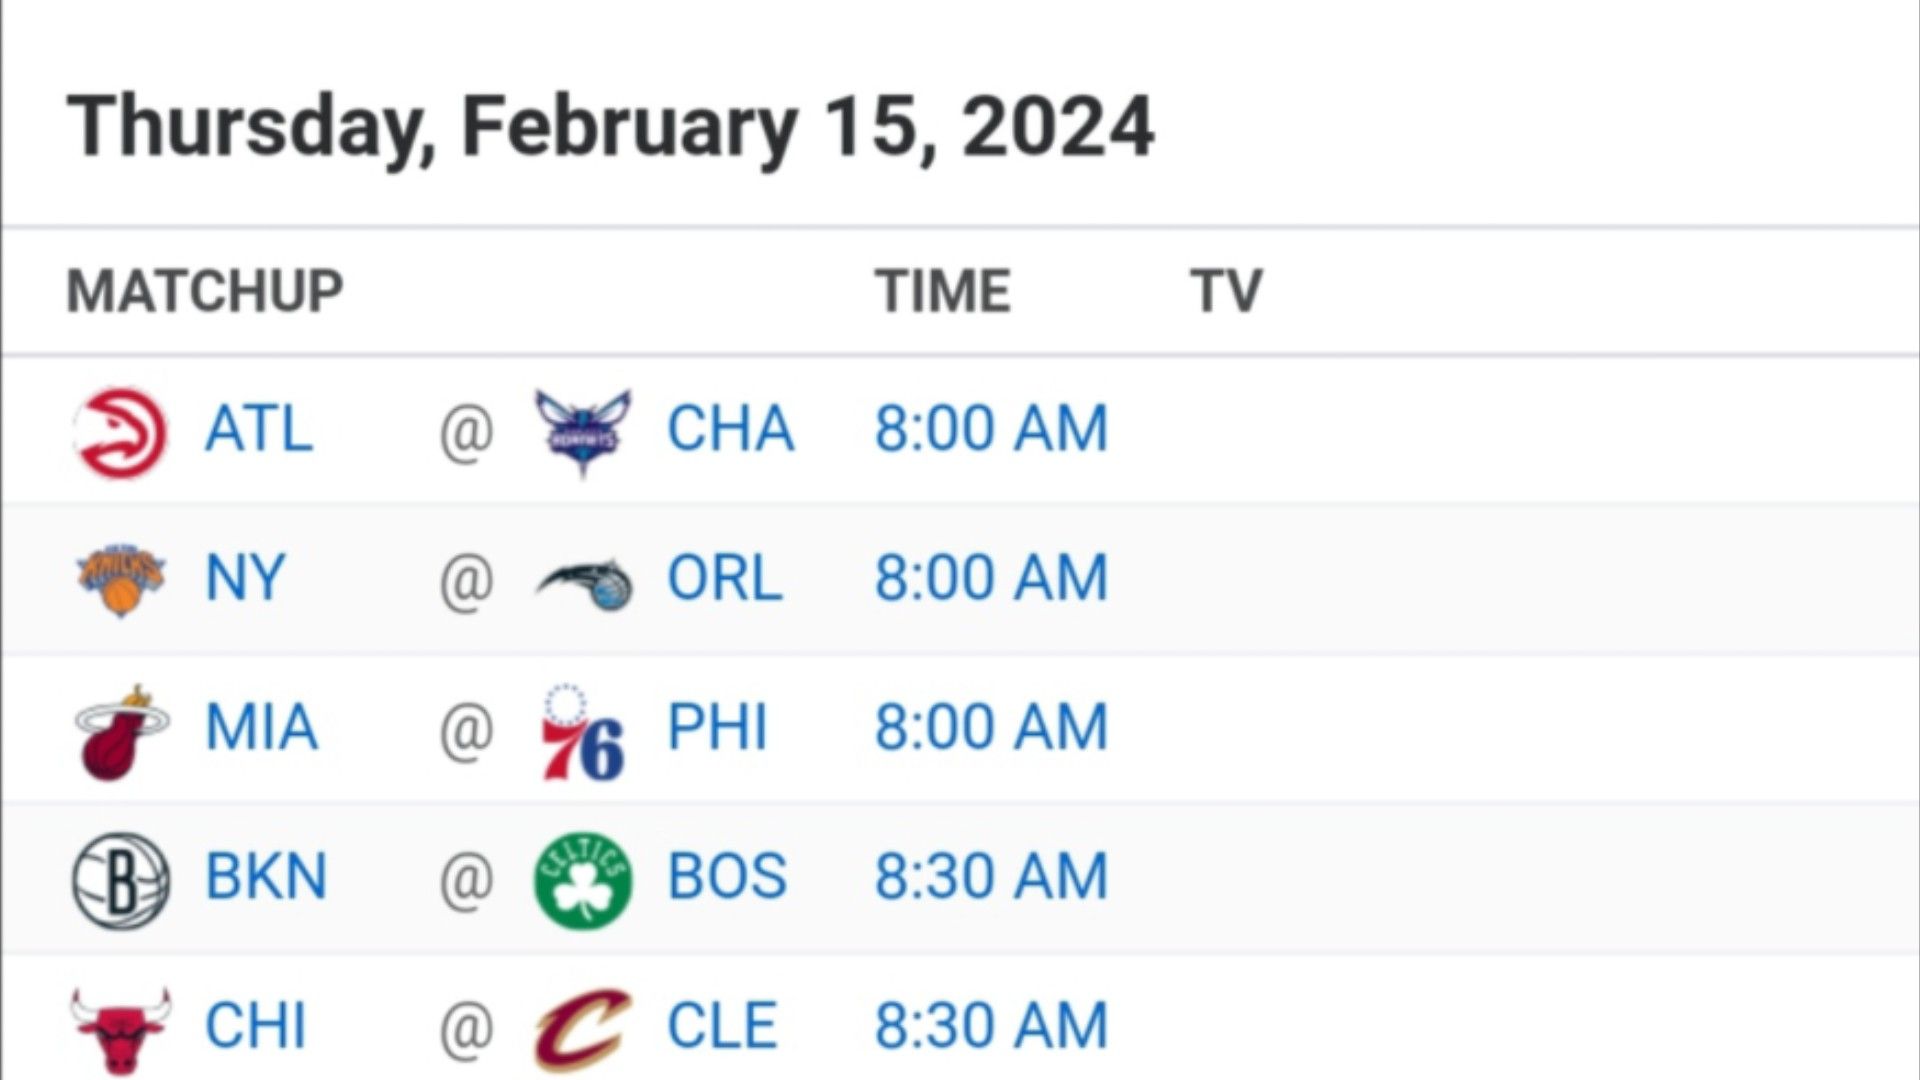Screen dimensions: 1920x1080
Task: Open the PHI team link
Action: click(x=717, y=727)
